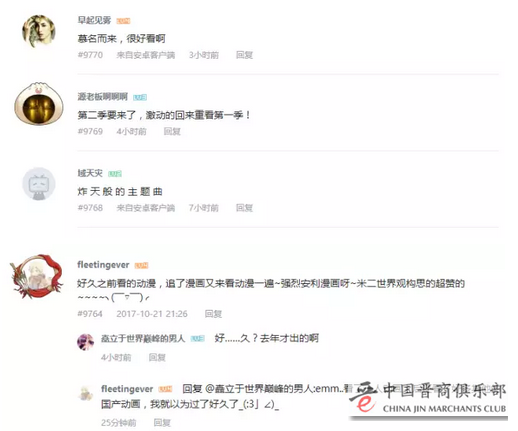518x431 pixels.
Task: Click green level badge beside 域天灾
Action: (x=115, y=174)
